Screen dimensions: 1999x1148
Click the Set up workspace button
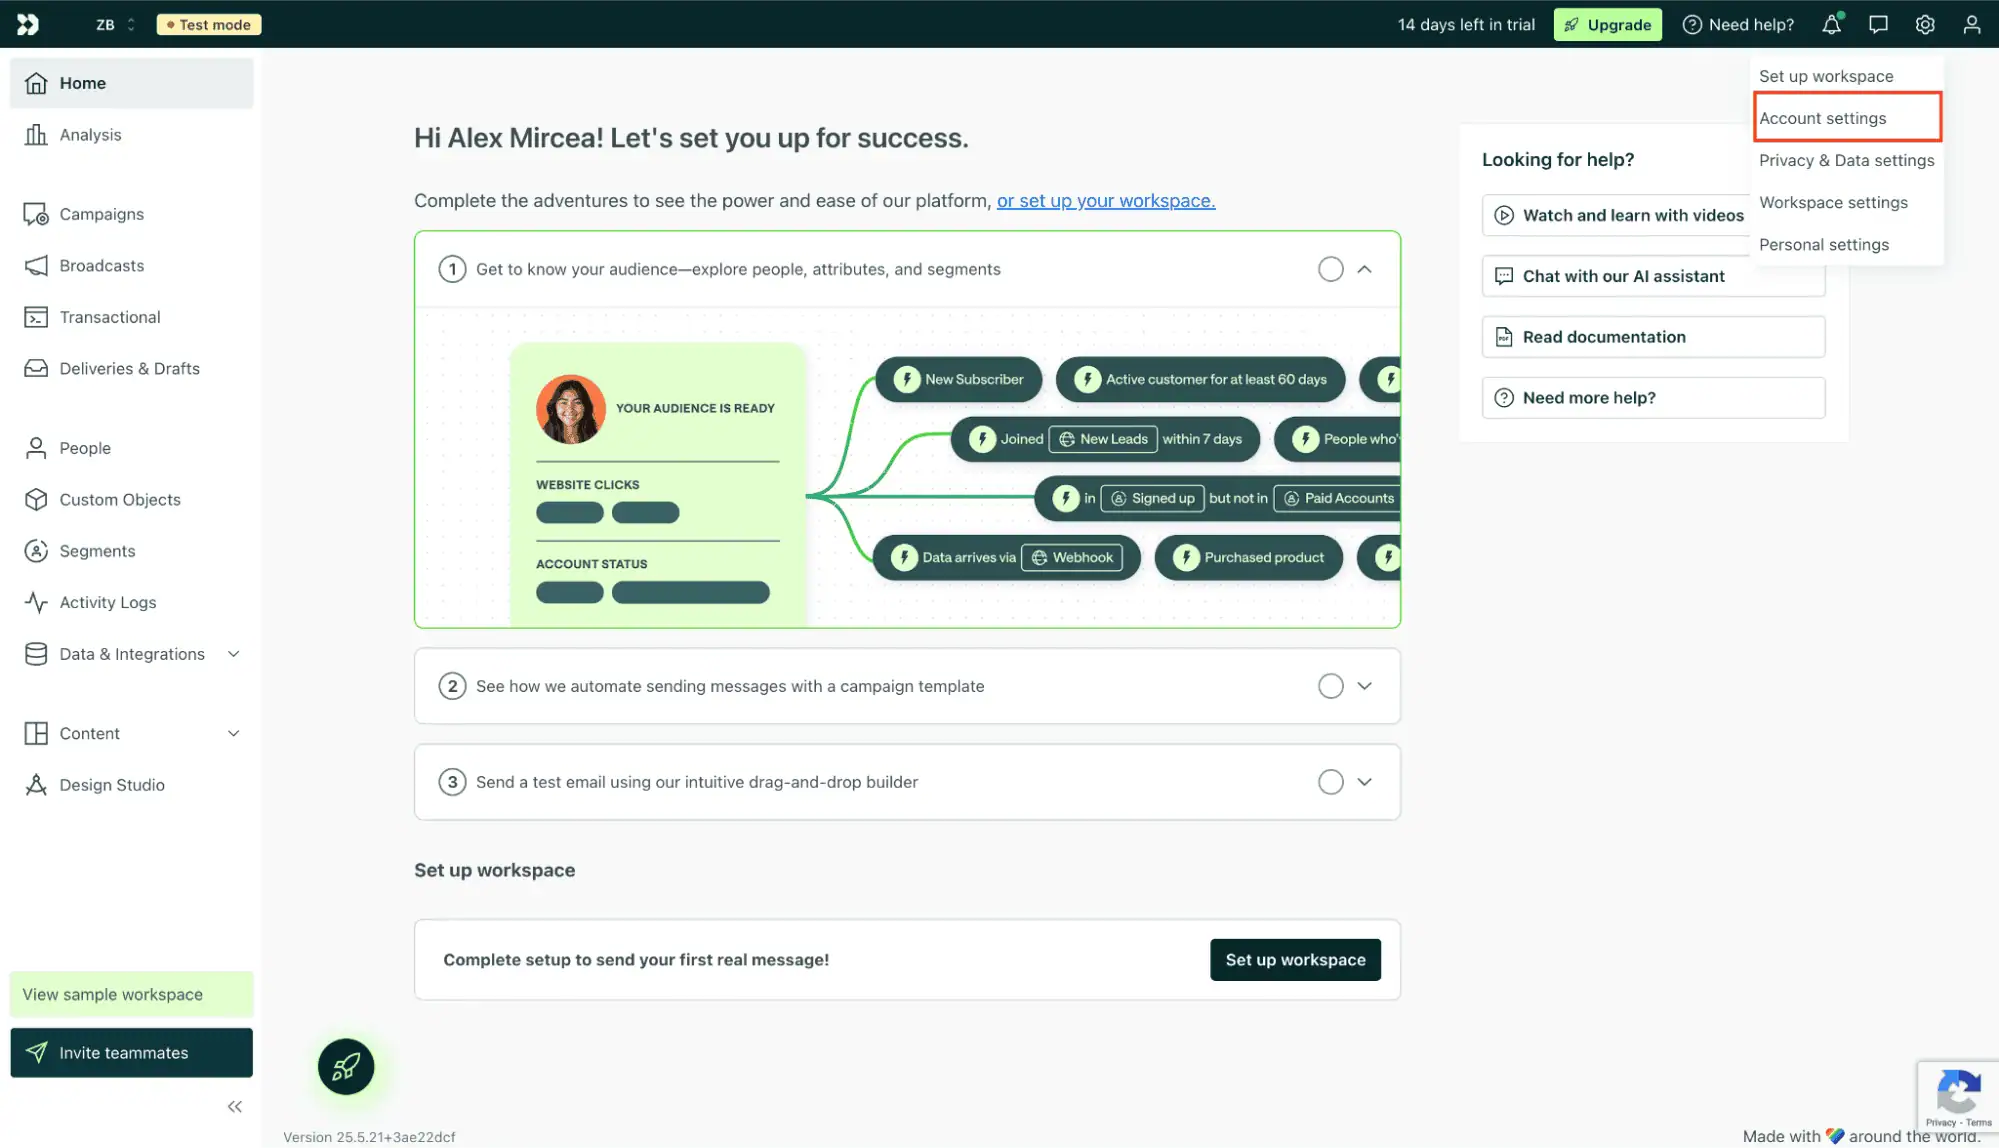coord(1295,959)
